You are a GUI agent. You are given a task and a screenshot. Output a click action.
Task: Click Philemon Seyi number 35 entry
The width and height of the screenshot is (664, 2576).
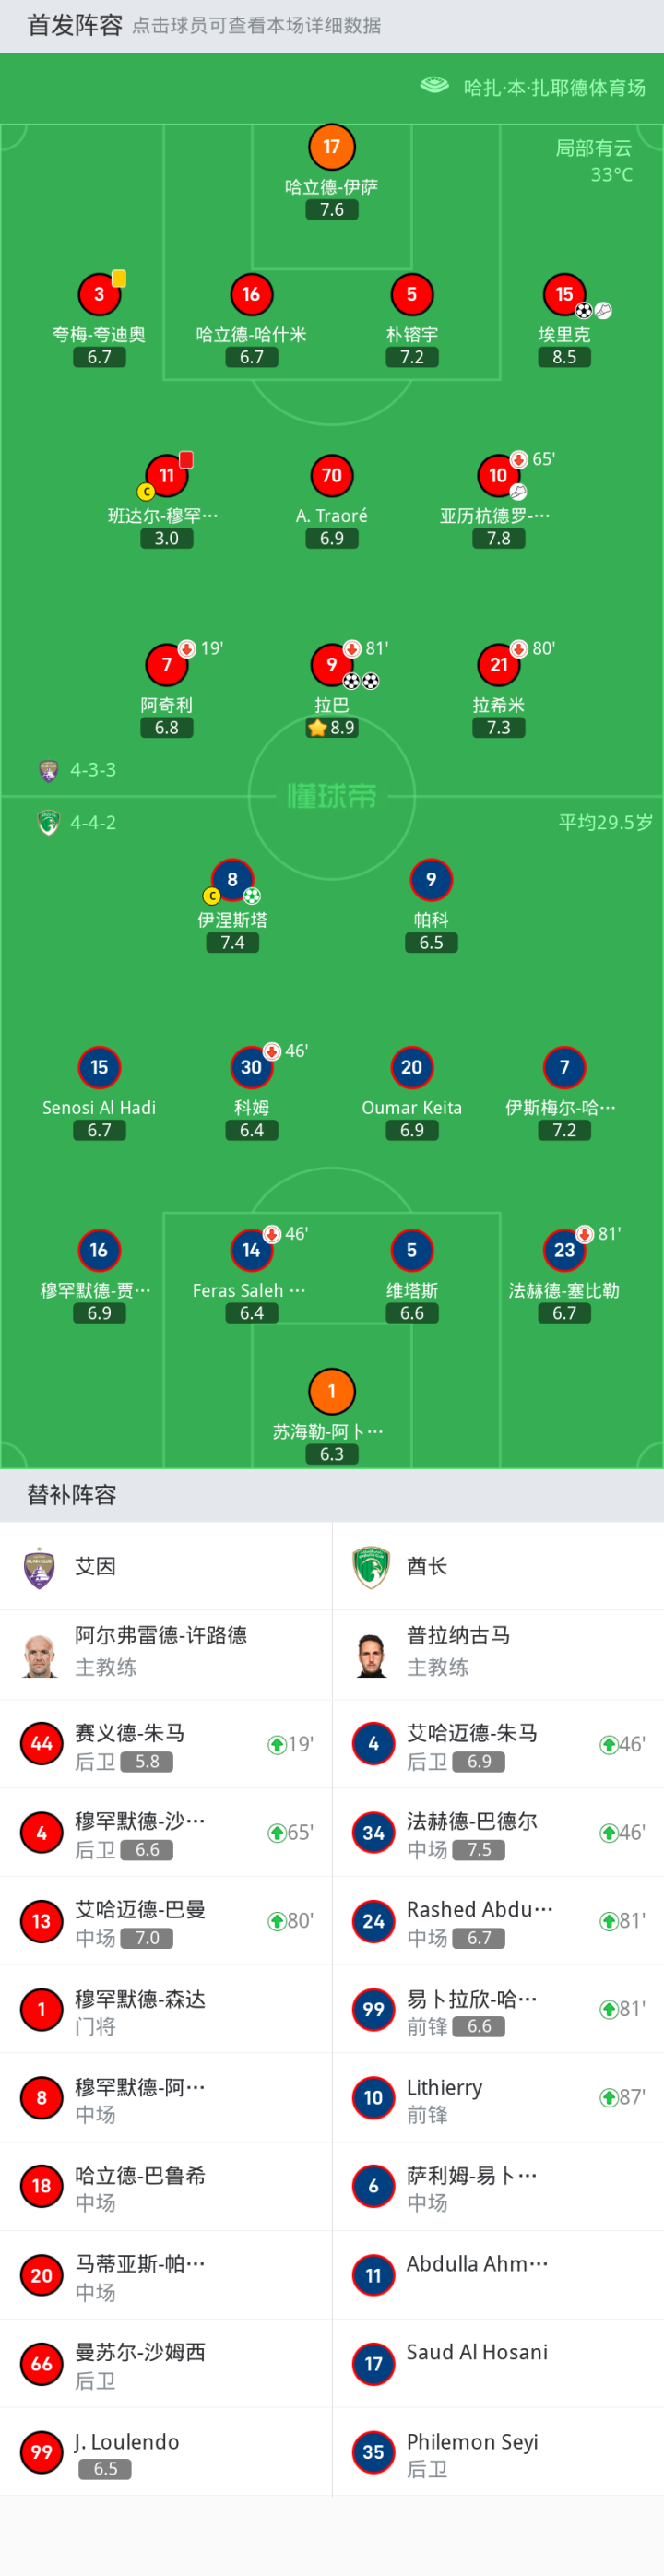click(x=373, y=2452)
